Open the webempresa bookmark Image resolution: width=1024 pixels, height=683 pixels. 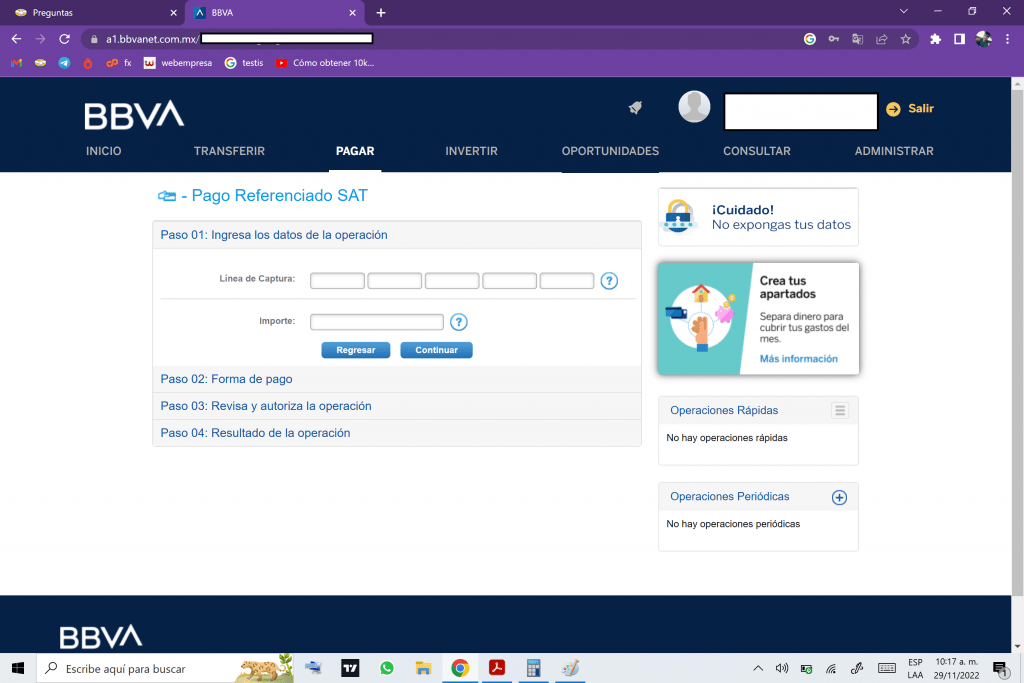tap(178, 63)
